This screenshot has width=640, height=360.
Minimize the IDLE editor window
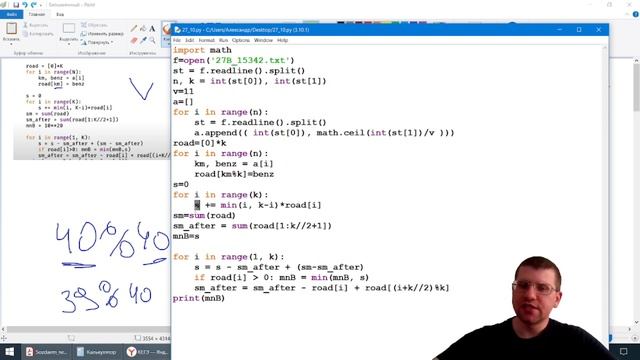click(x=560, y=30)
